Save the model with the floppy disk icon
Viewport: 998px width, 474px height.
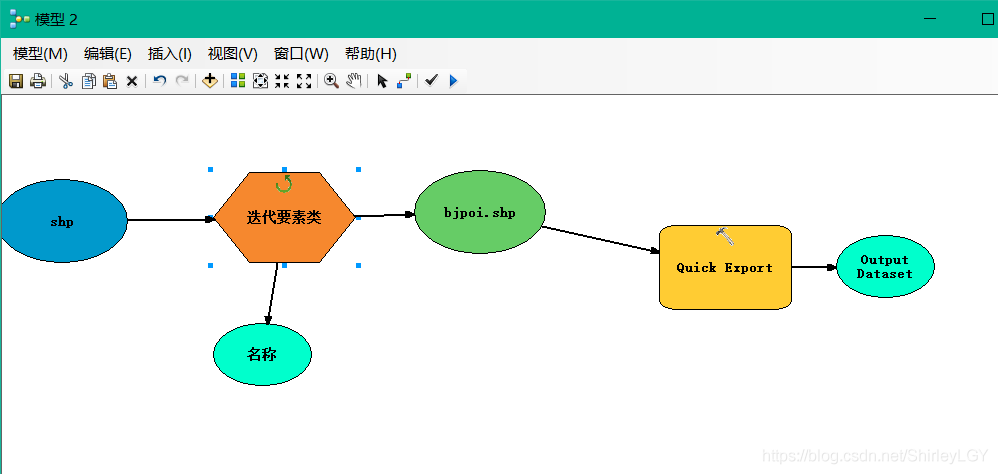click(x=16, y=81)
